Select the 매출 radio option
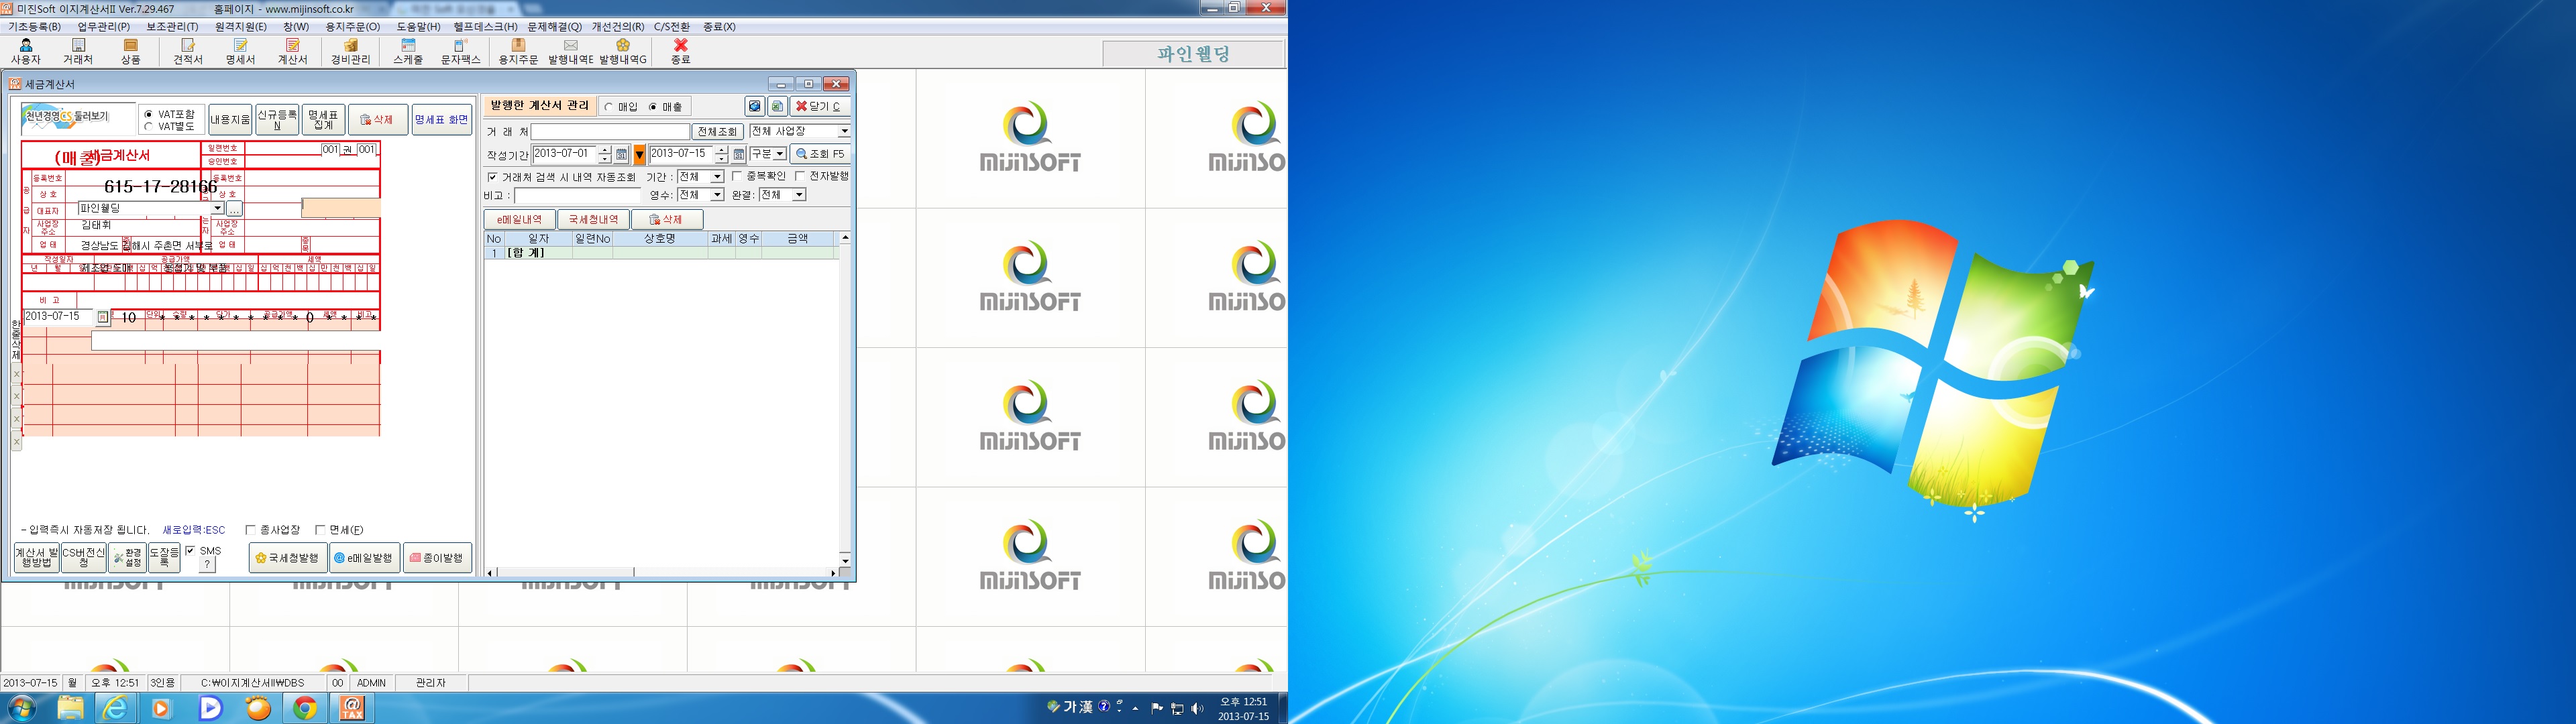The width and height of the screenshot is (2576, 724). tap(653, 107)
